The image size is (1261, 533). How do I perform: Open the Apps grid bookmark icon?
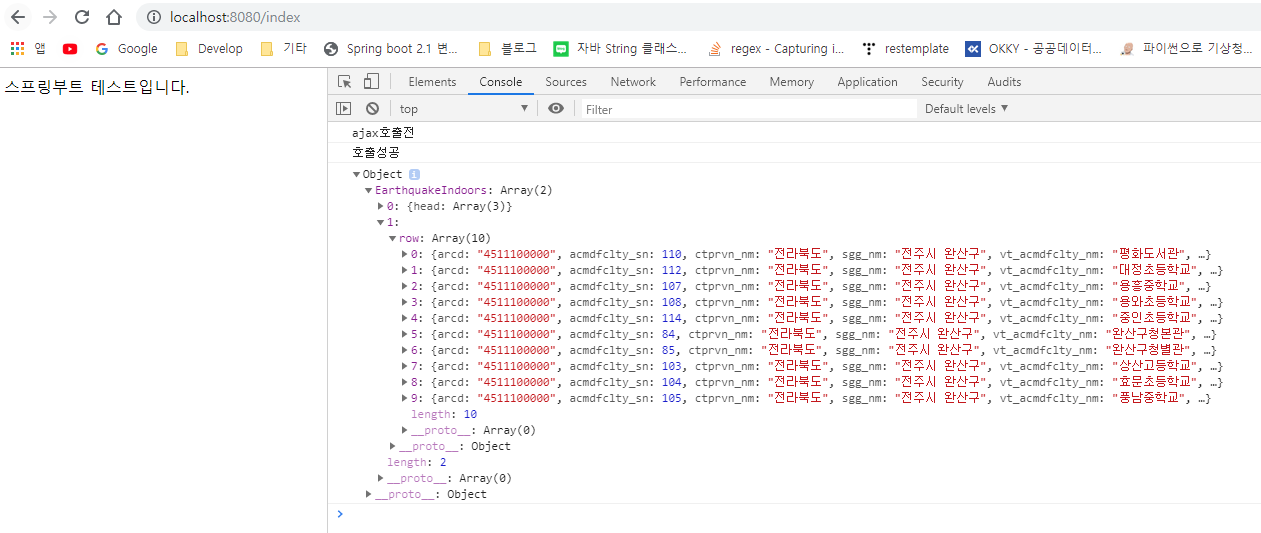tap(17, 48)
